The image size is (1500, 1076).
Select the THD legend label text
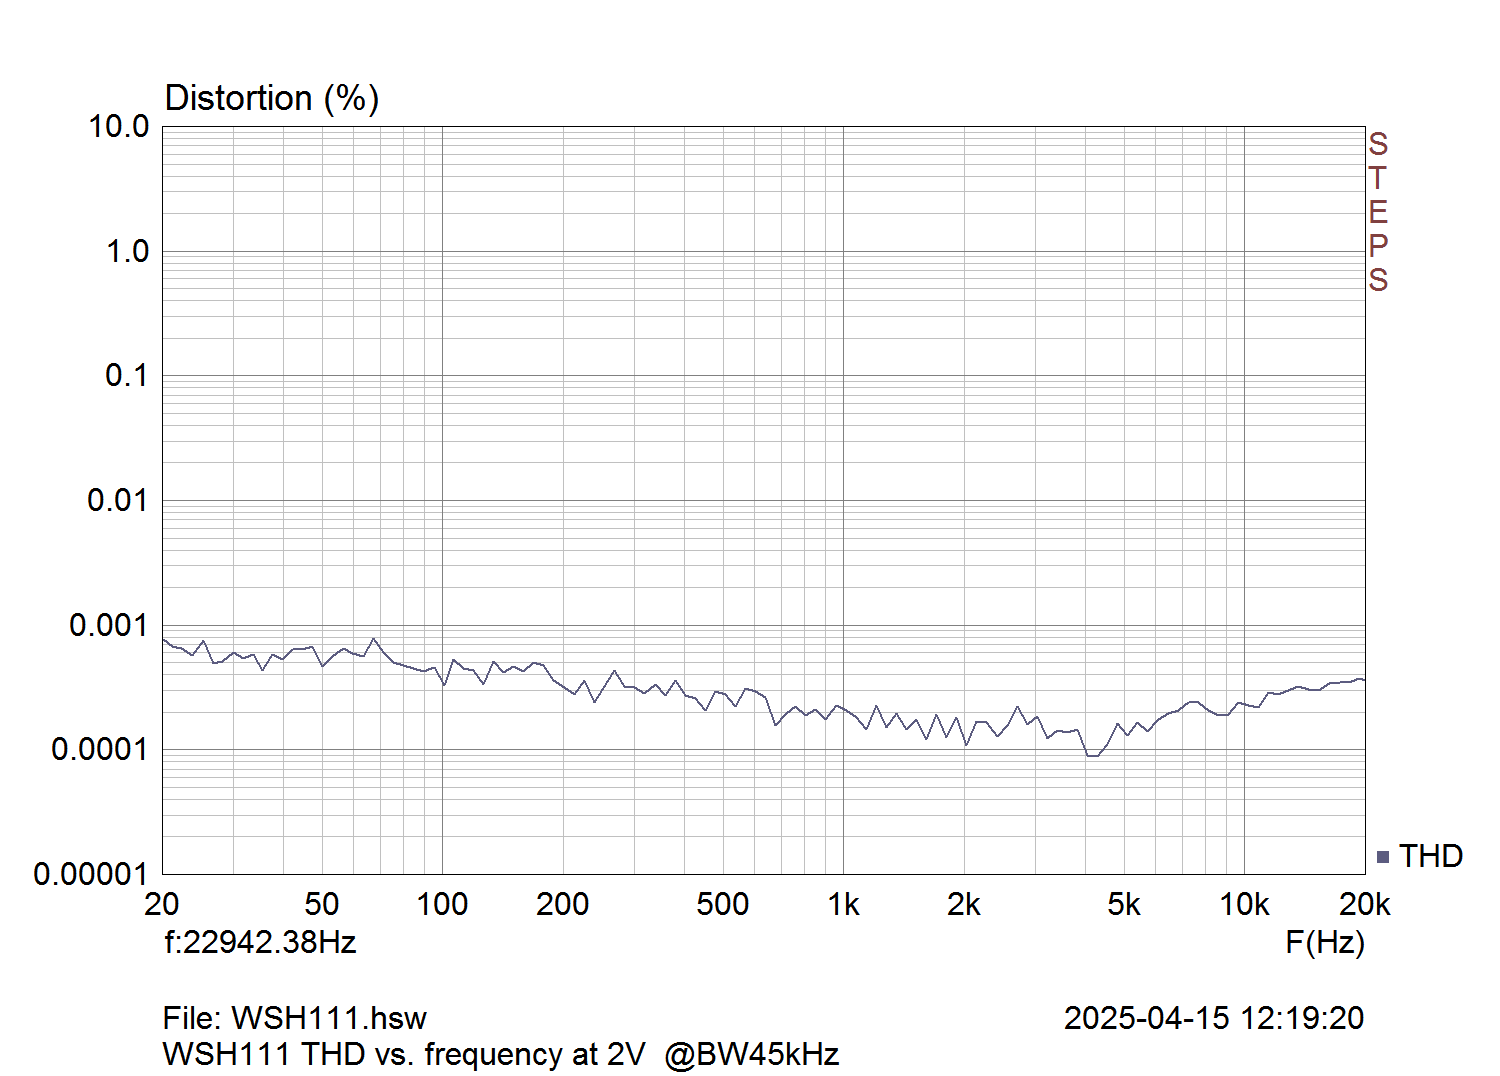(1430, 856)
